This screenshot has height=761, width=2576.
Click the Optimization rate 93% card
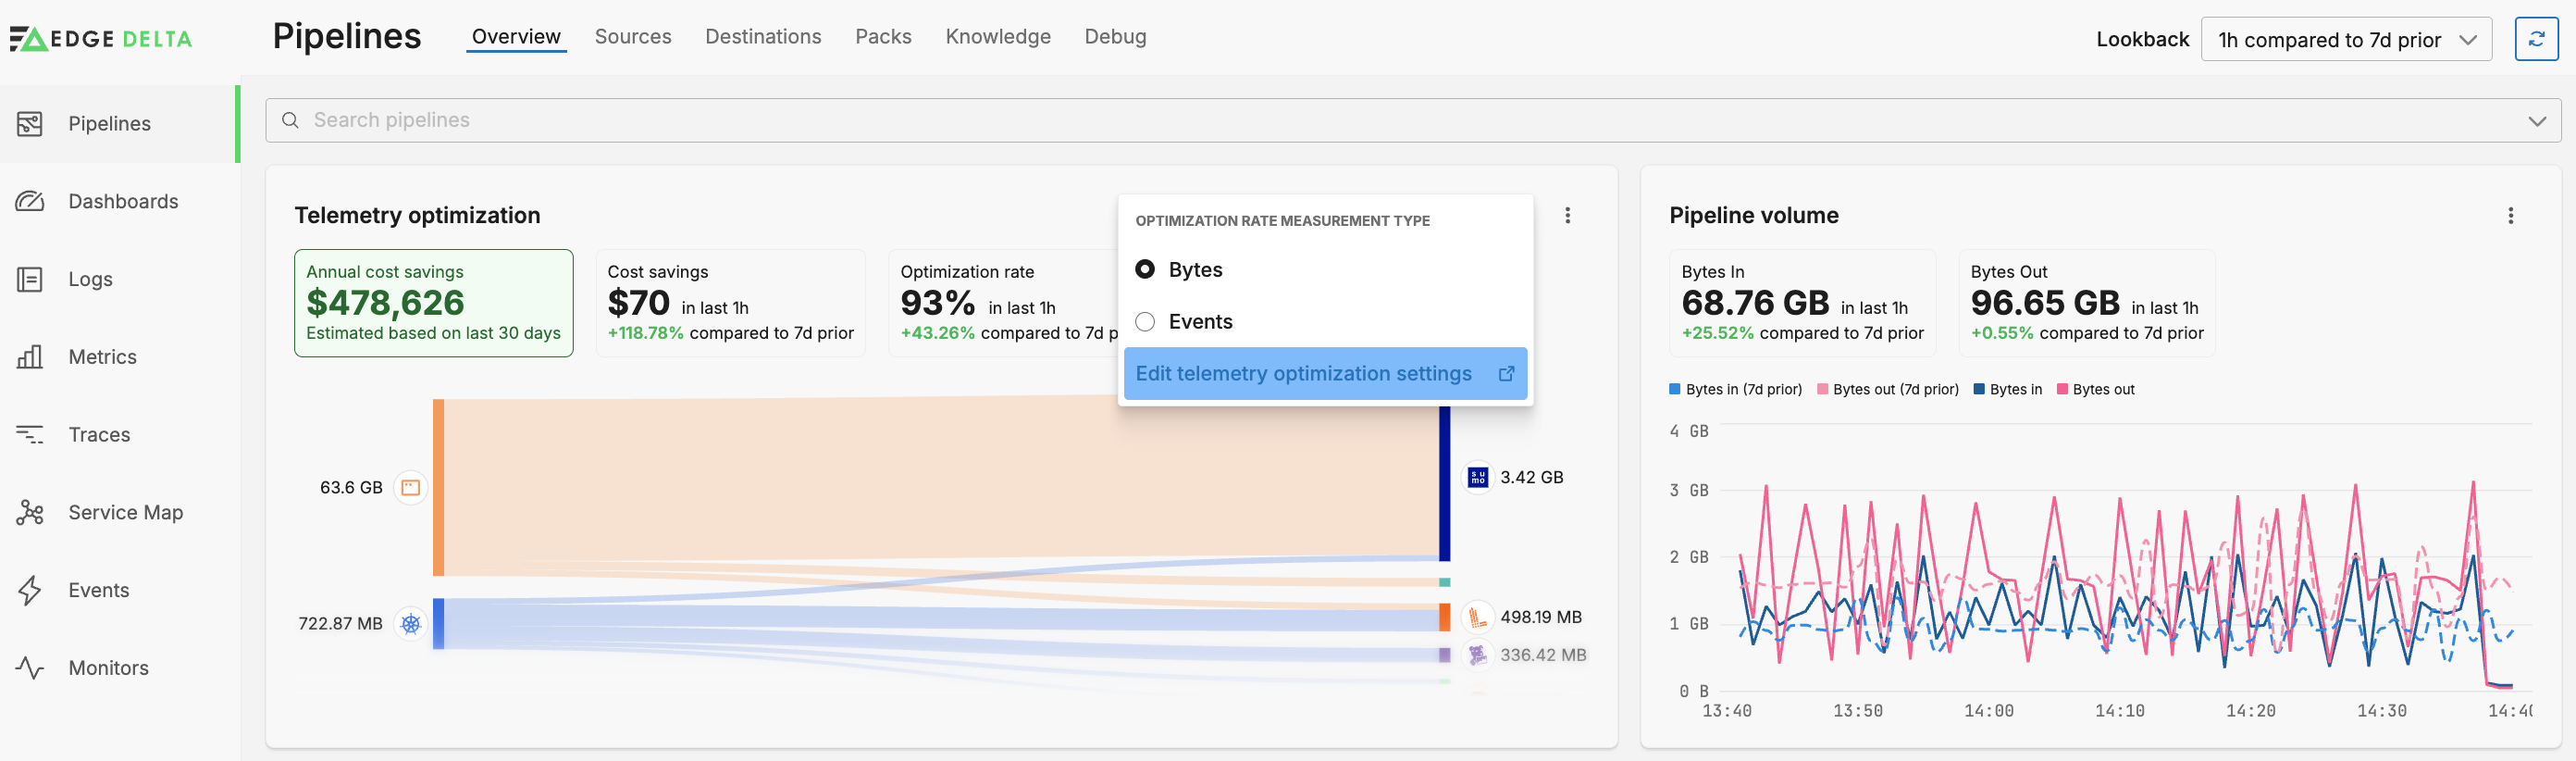1003,303
